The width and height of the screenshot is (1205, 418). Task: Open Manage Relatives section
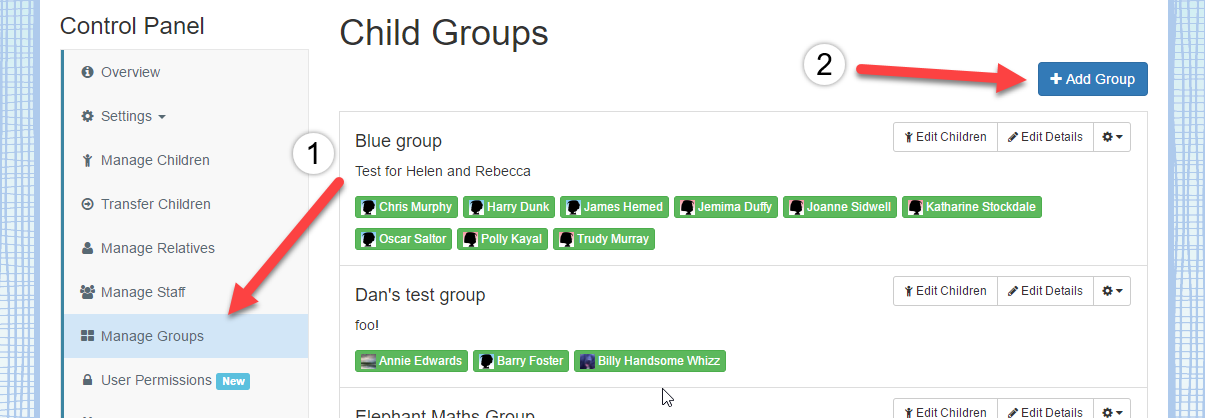pos(186,248)
